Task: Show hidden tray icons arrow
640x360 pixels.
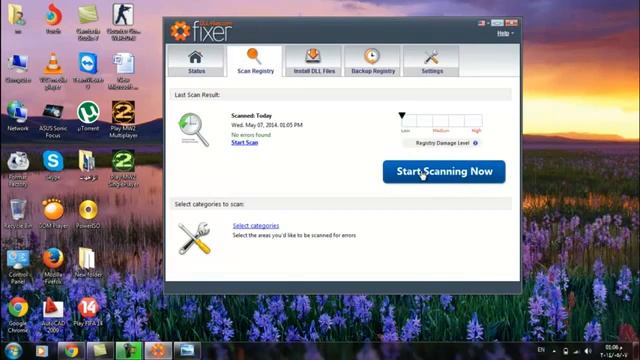Action: pyautogui.click(x=554, y=351)
